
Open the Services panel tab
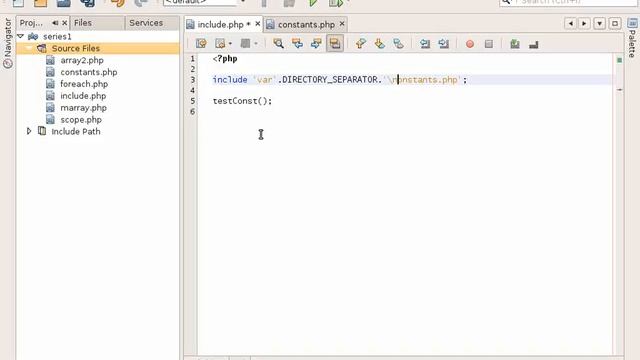(x=146, y=23)
